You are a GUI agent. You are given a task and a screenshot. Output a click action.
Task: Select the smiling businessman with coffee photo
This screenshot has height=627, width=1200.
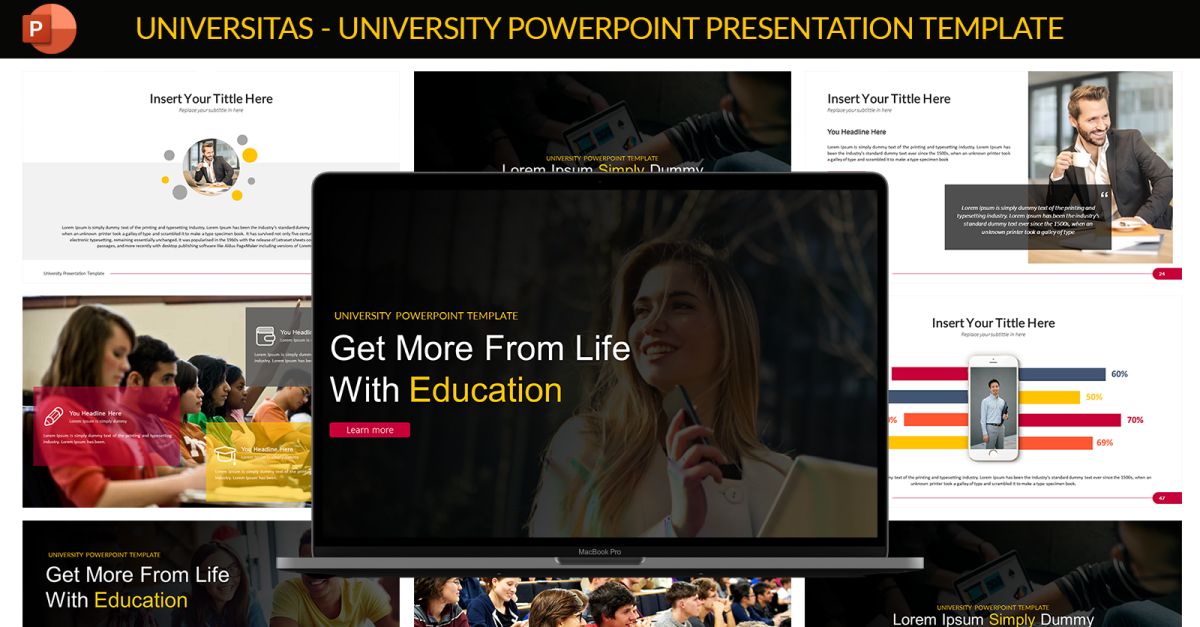coord(1100,167)
